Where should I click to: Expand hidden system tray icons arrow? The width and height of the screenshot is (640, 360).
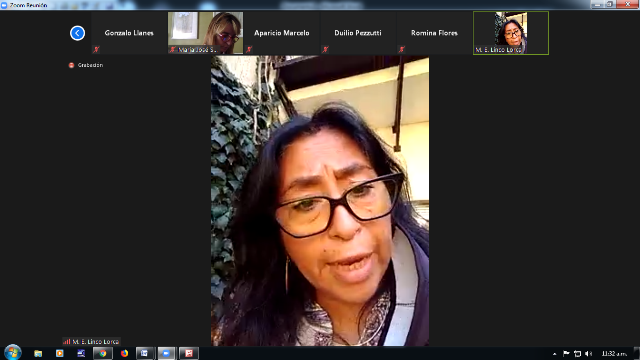(554, 354)
